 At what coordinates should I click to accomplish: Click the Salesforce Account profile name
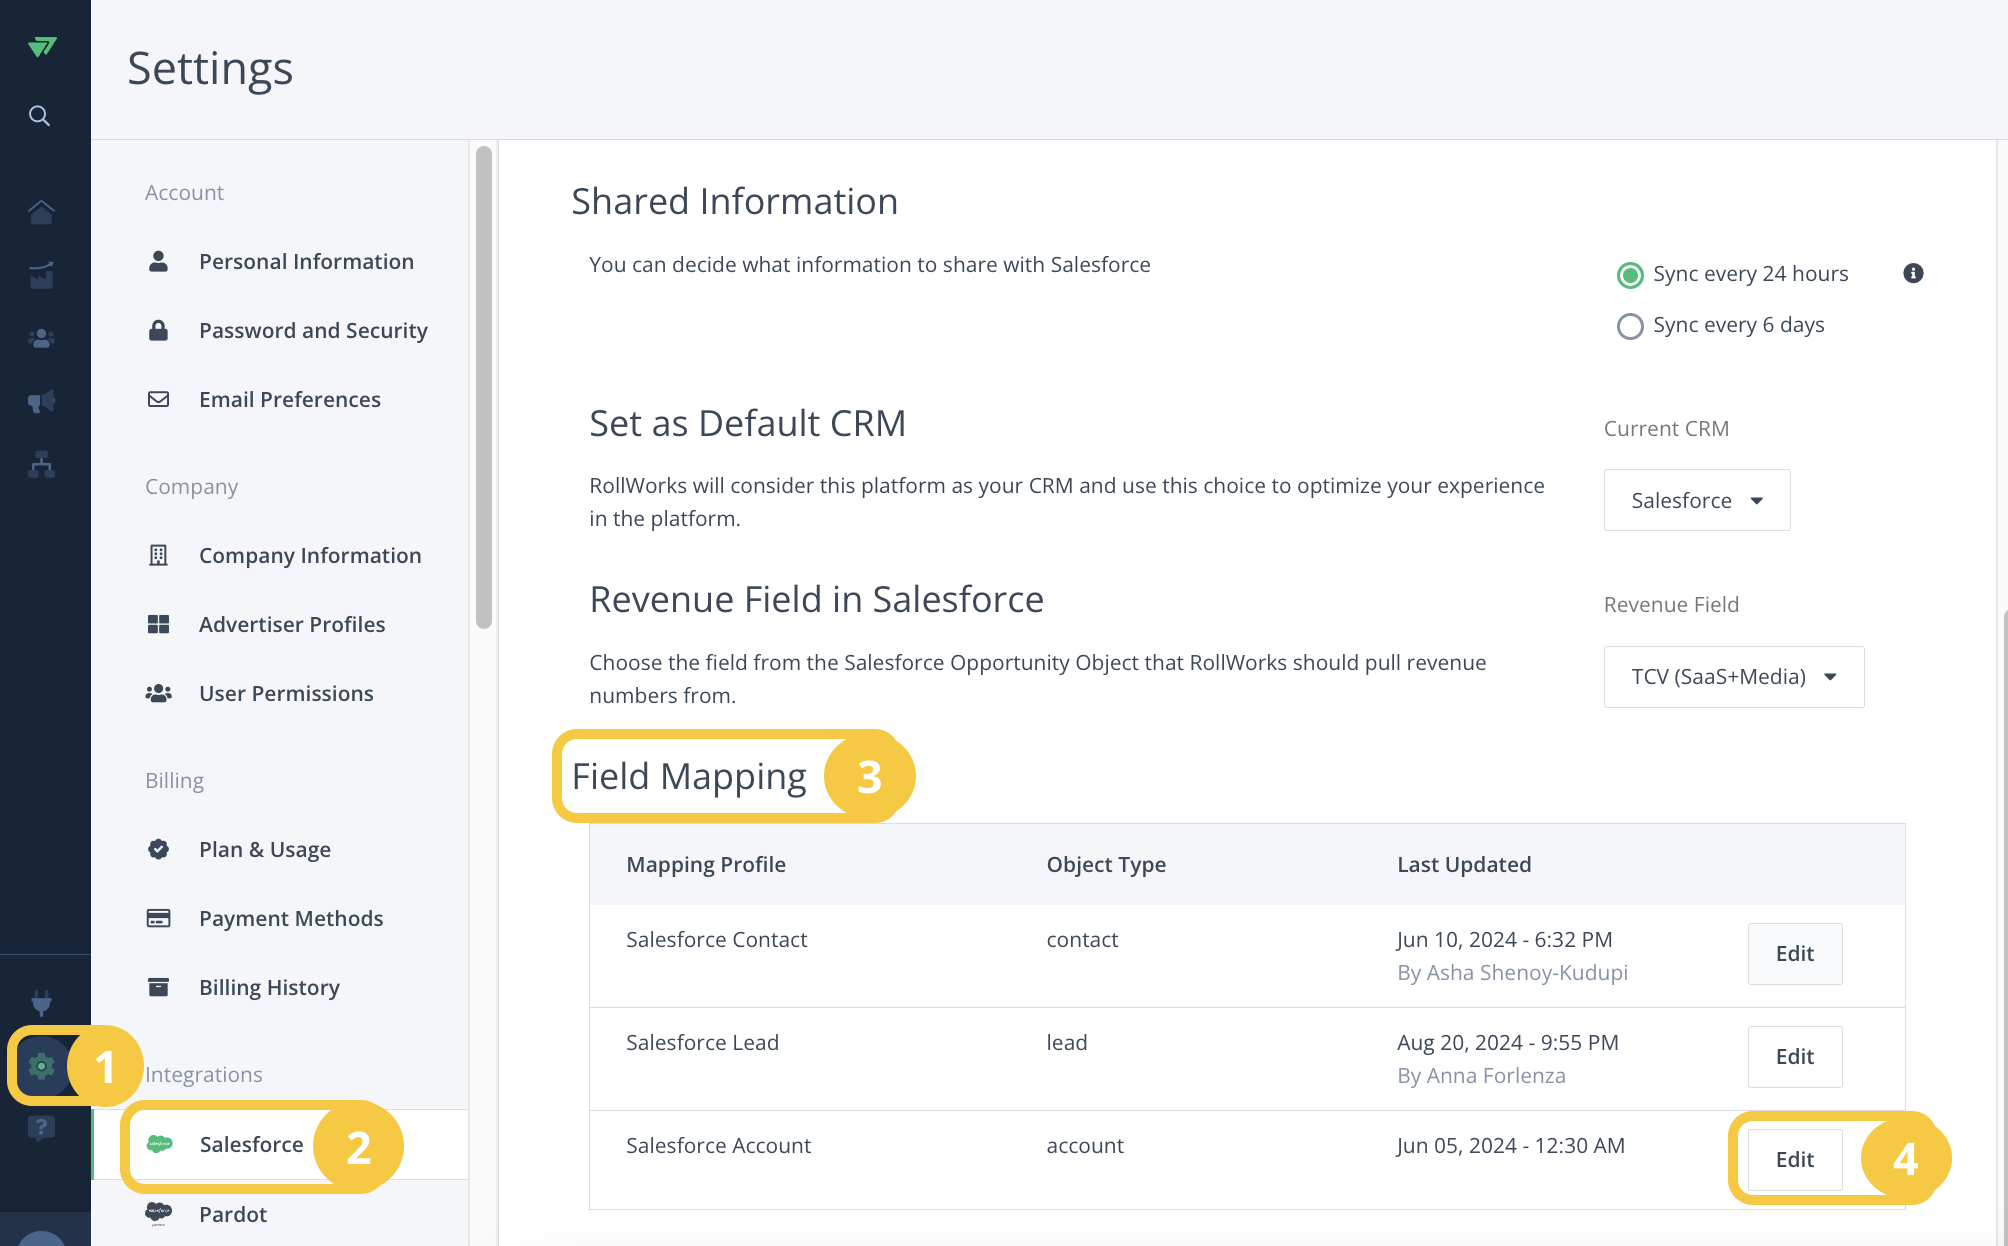point(718,1145)
